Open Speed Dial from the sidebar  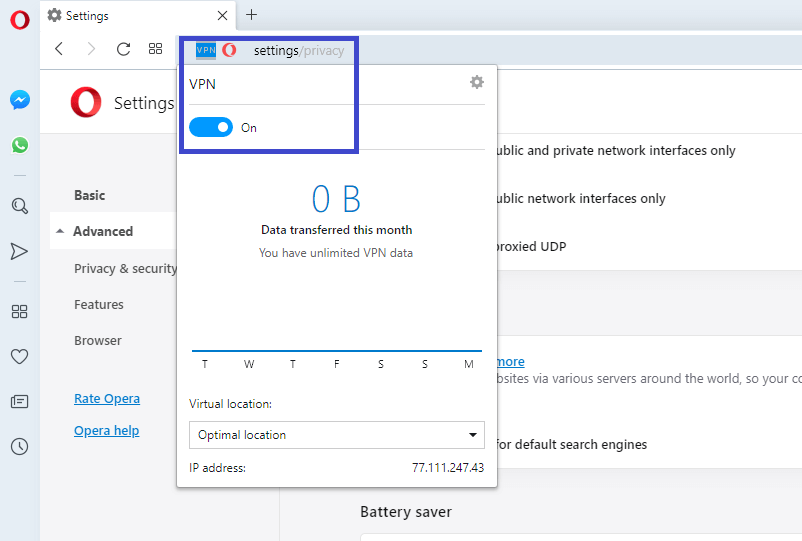pyautogui.click(x=19, y=311)
